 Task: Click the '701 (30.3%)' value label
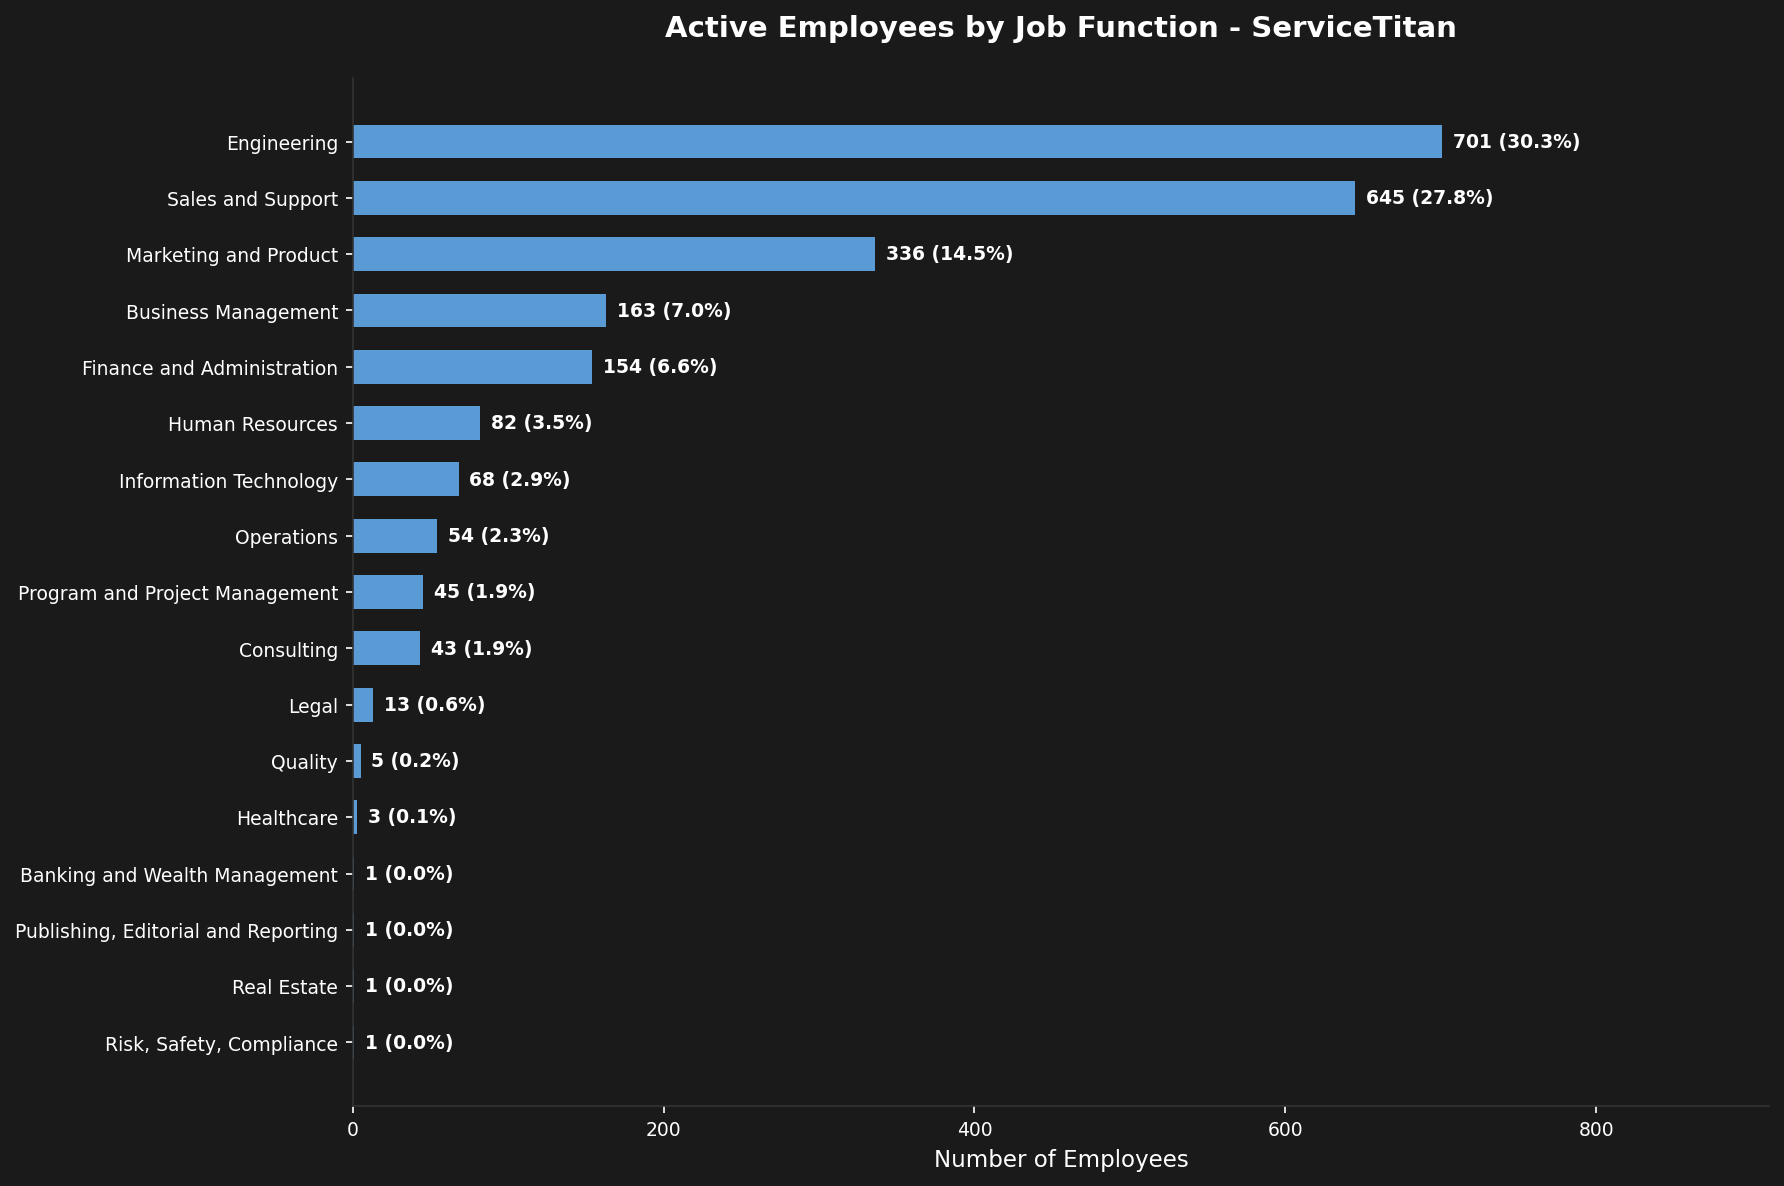coord(1516,142)
